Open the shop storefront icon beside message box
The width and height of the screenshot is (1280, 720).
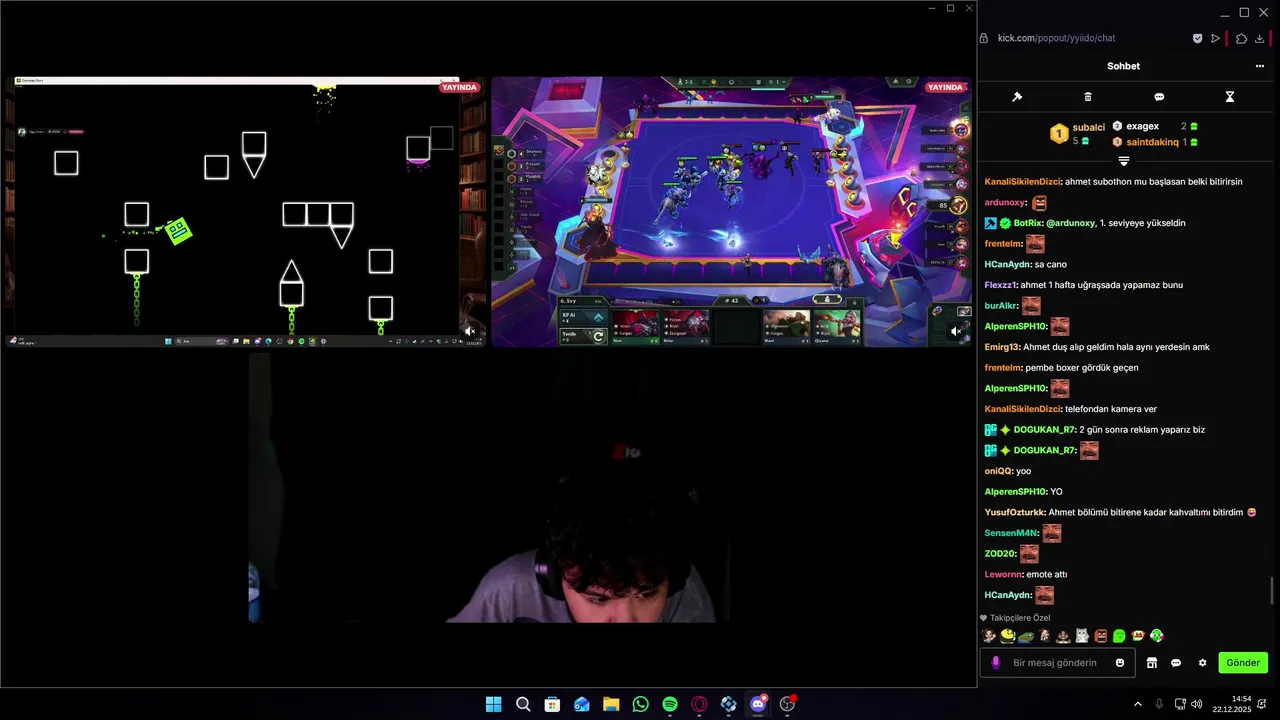tap(1151, 662)
